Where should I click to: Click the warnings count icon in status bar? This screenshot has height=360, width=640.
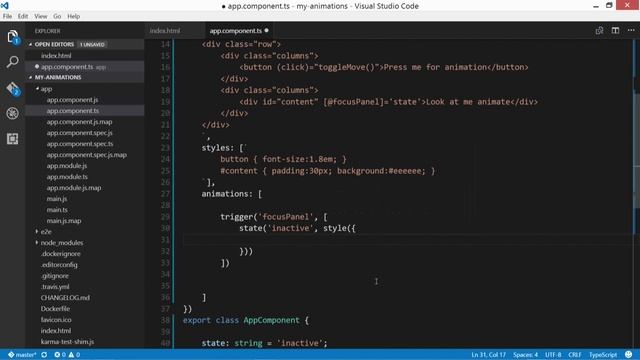[74, 355]
